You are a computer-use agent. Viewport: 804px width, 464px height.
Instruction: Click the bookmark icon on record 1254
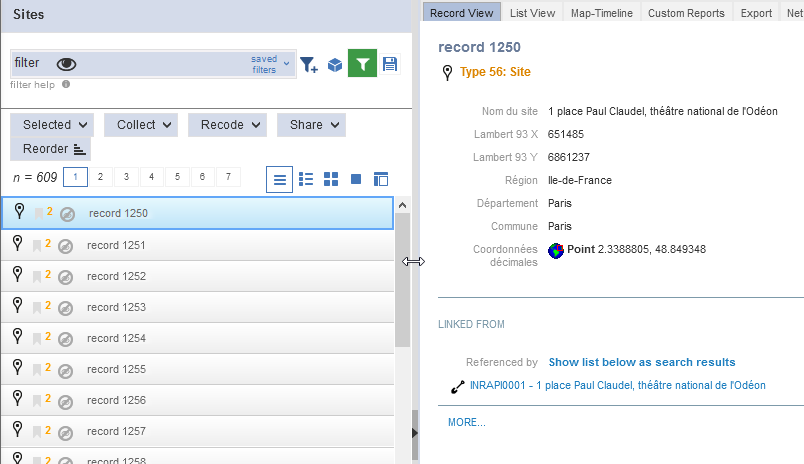coord(38,338)
